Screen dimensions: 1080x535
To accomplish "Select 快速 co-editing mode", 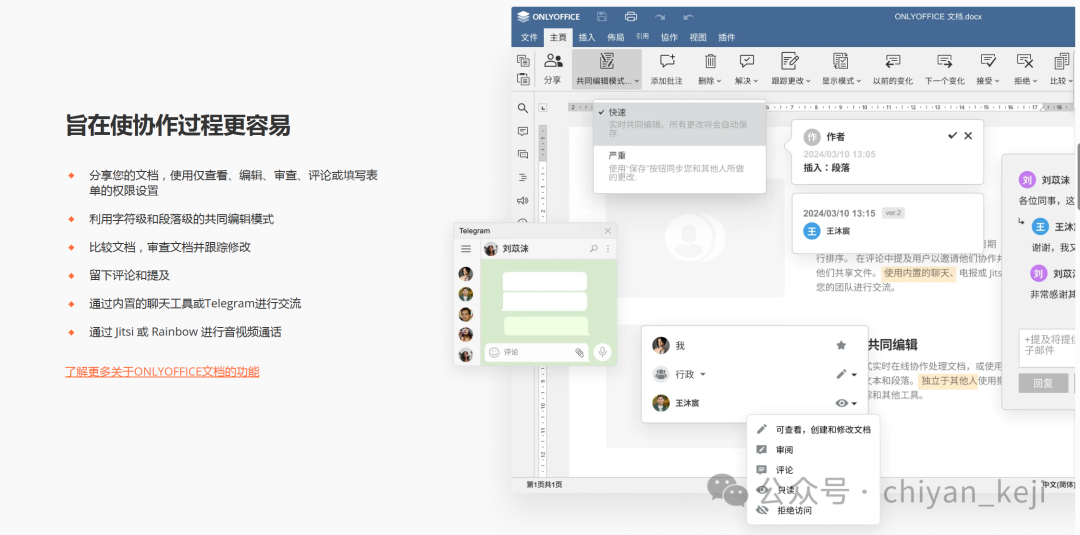I will click(x=680, y=123).
